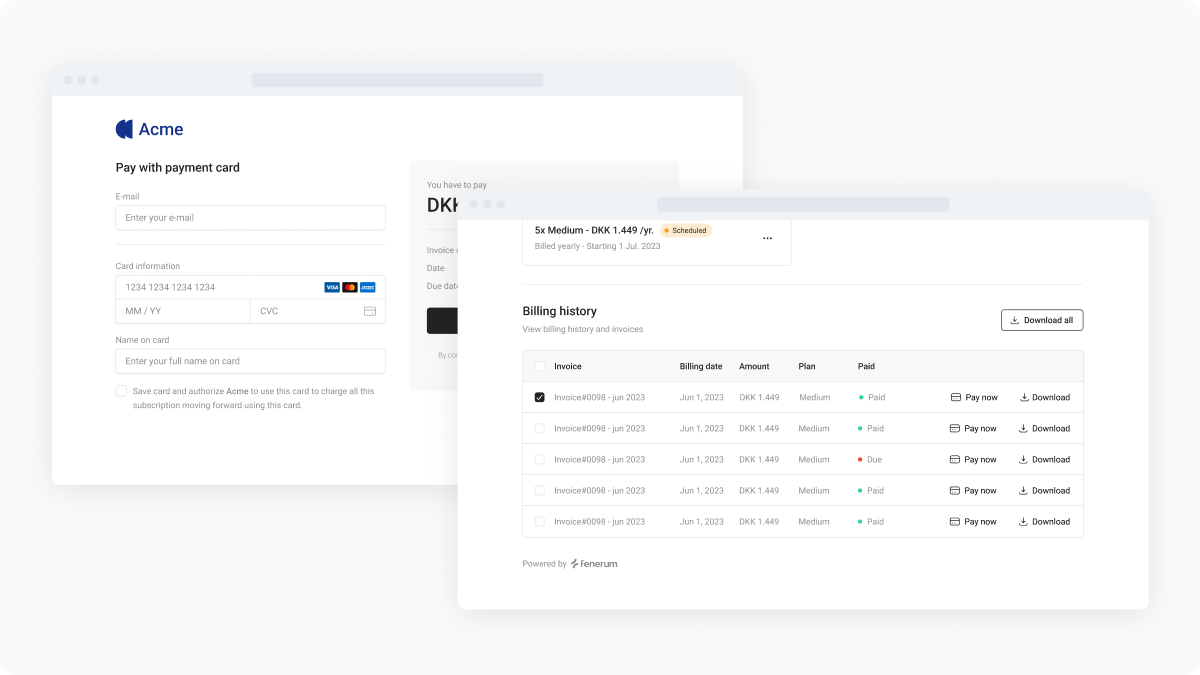Screen dimensions: 1200x675
Task: Click the Name on card field
Action: [250, 361]
